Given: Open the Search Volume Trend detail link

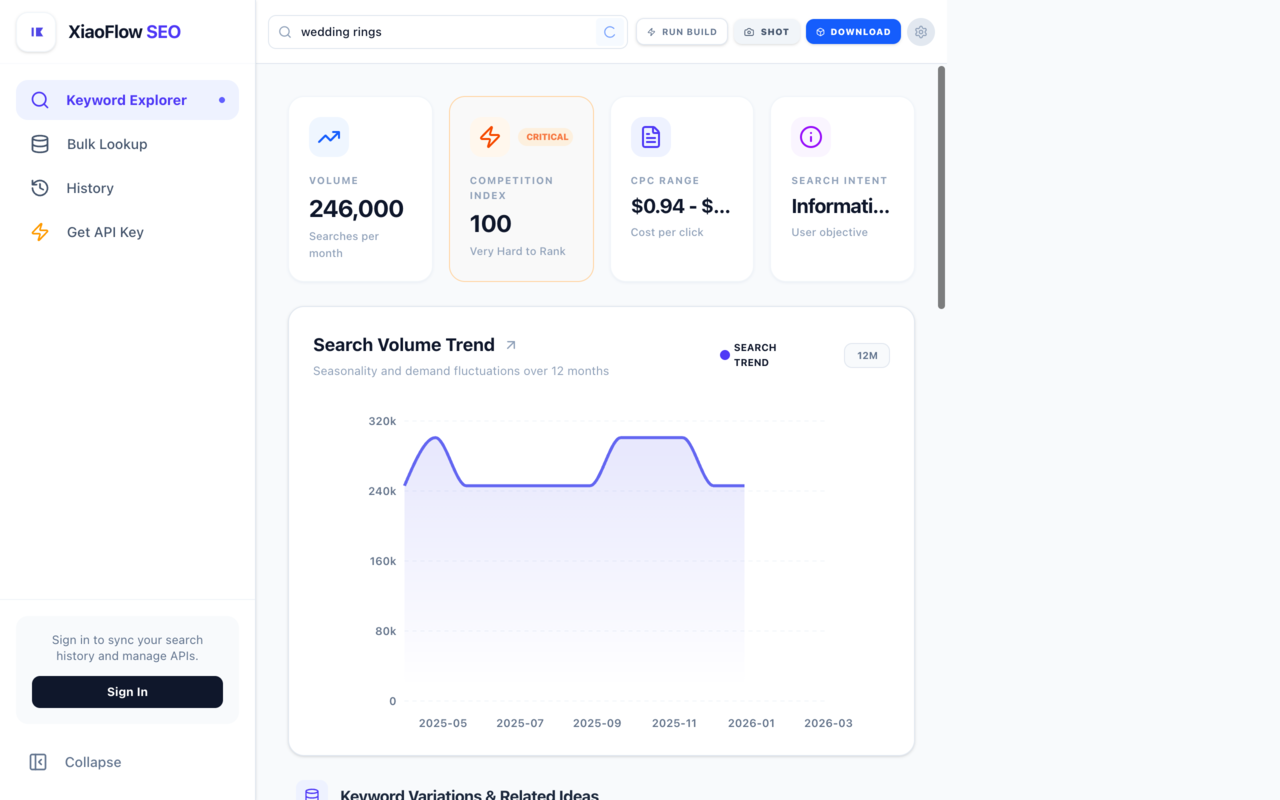Looking at the screenshot, I should click(510, 344).
